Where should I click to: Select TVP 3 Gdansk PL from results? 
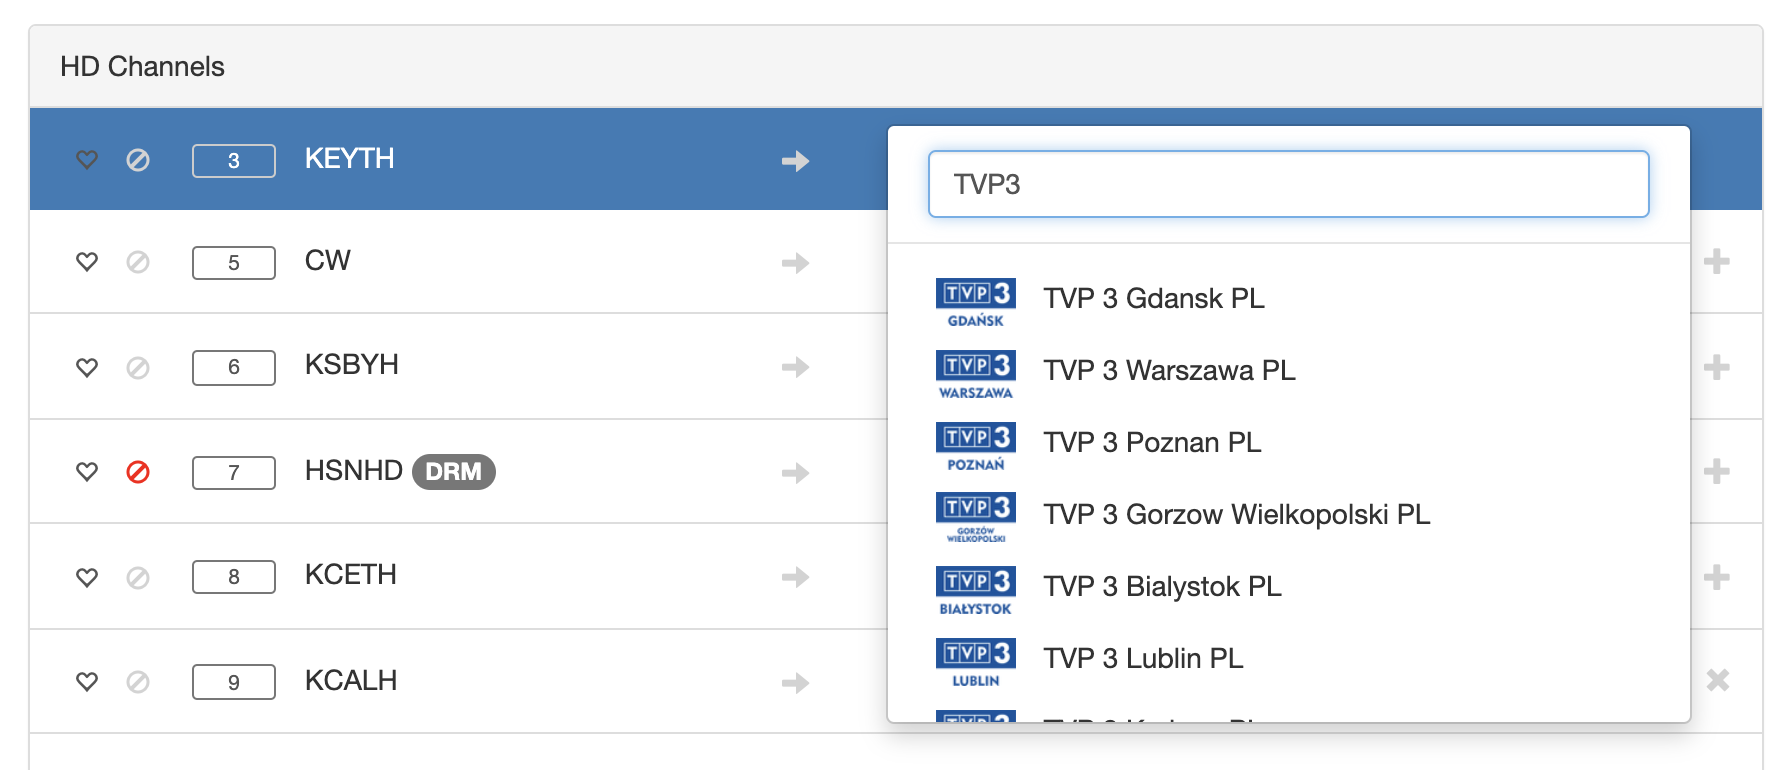[x=1153, y=299]
